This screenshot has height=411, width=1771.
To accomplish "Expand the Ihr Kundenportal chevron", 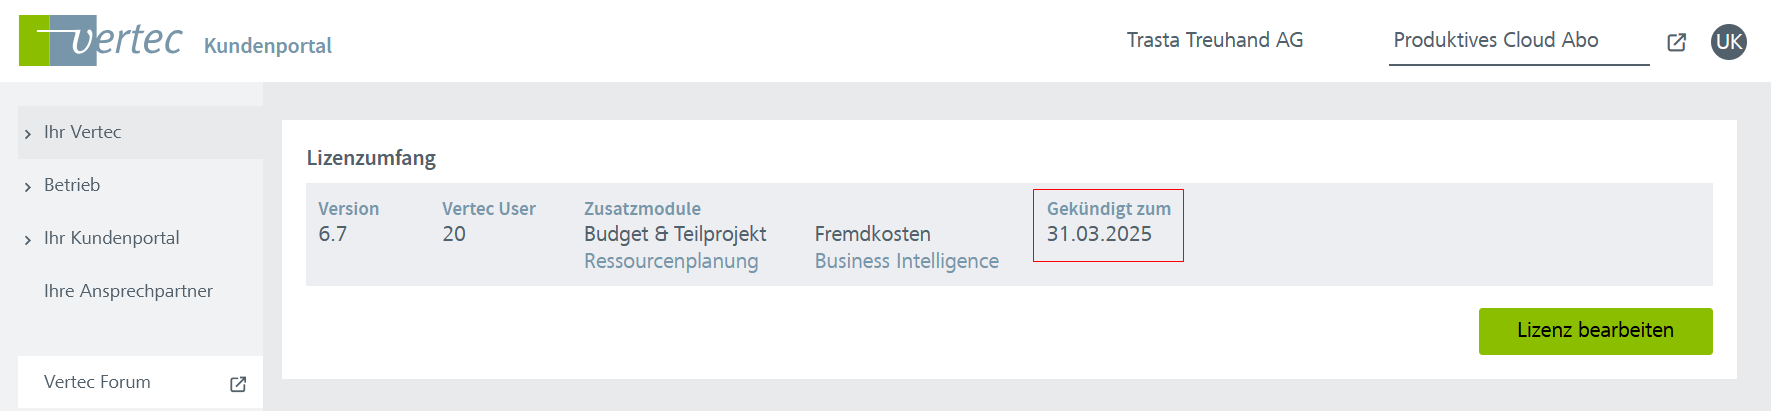I will (28, 240).
